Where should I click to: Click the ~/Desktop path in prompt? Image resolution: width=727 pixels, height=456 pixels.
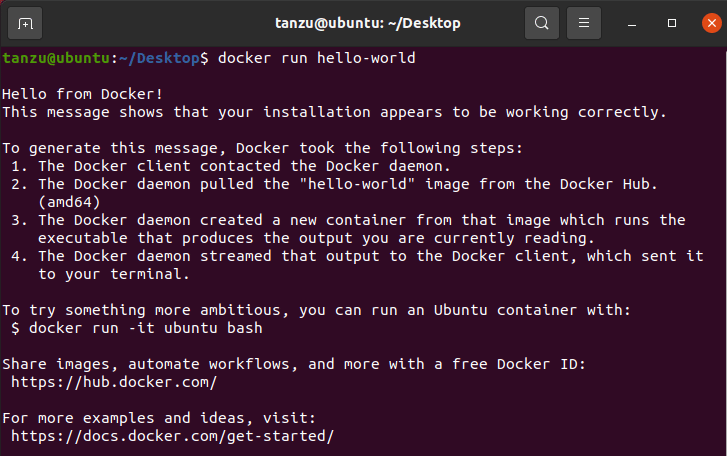159,58
